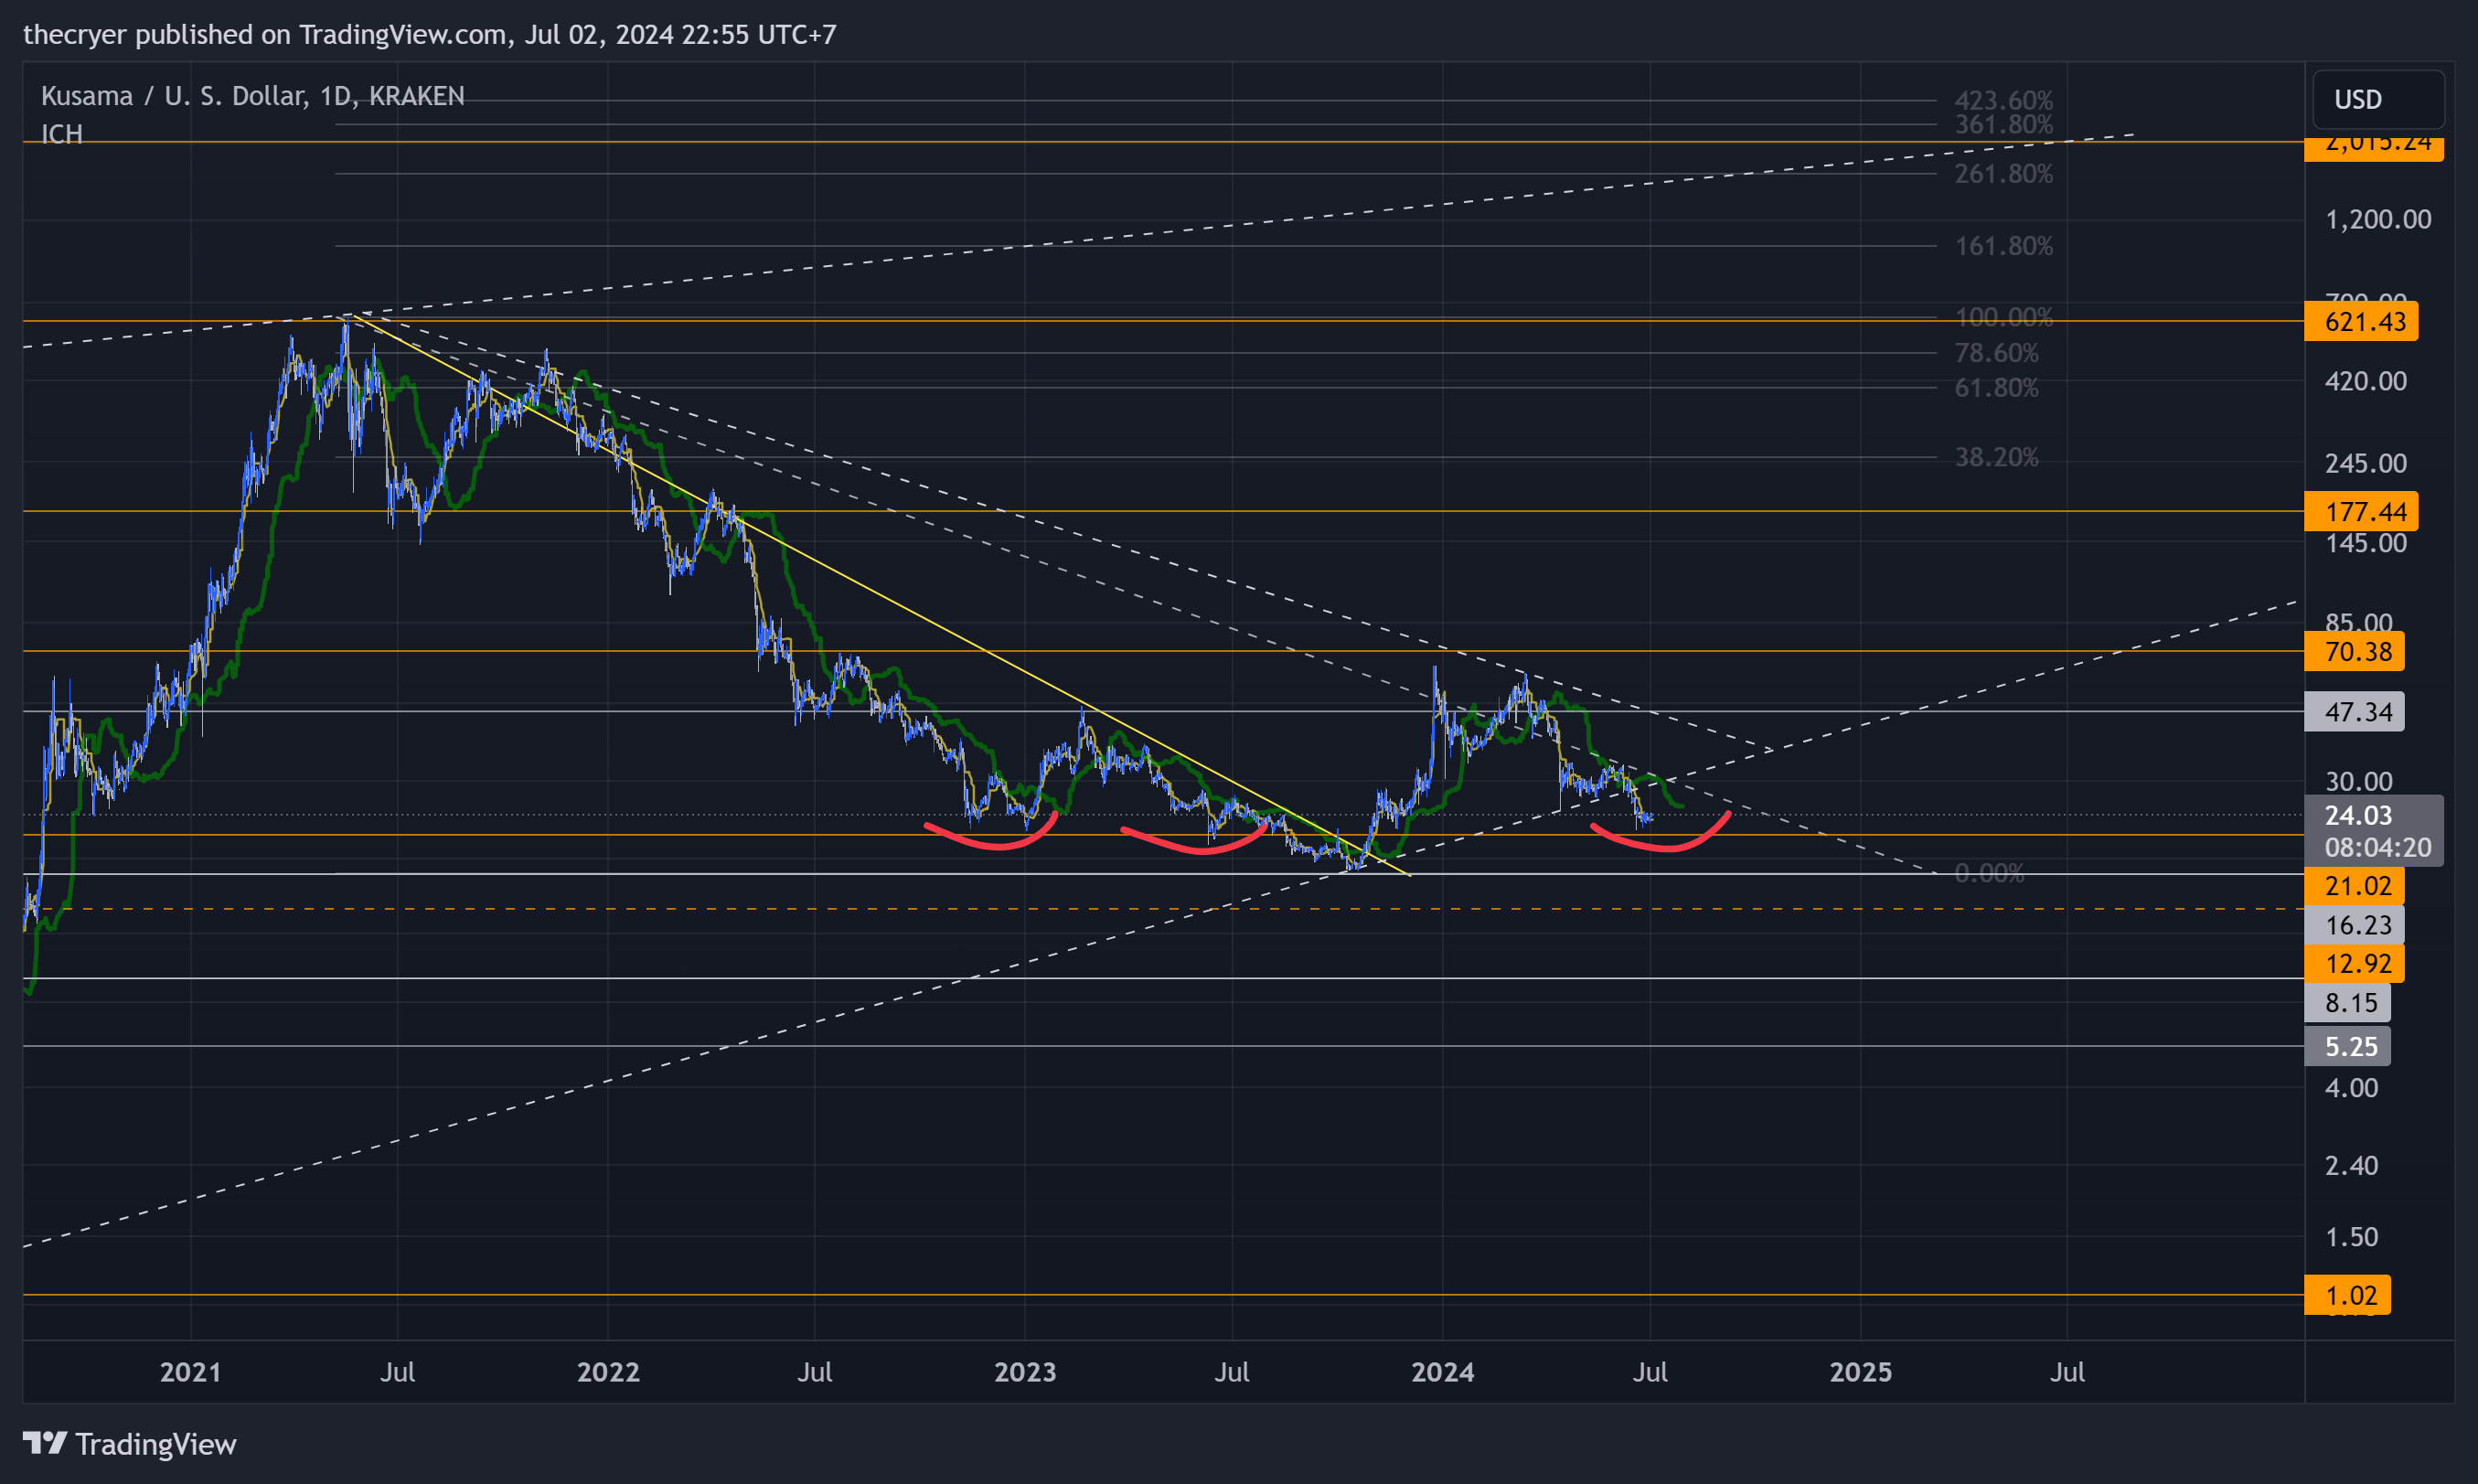Click the 245.00 price scale value
This screenshot has height=1484, width=2478.
[x=2365, y=462]
